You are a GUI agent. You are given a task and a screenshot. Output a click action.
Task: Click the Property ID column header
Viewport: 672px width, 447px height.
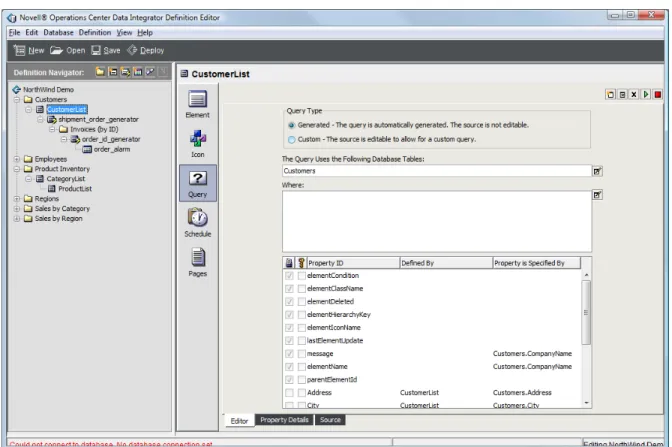tap(353, 263)
